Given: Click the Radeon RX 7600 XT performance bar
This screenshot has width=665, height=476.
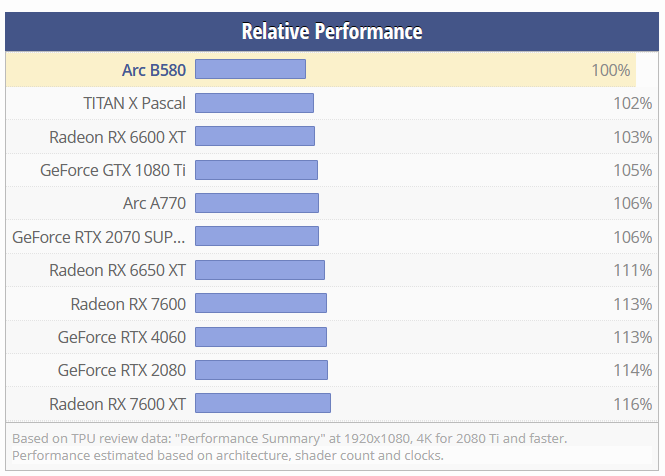Looking at the screenshot, I should (263, 403).
